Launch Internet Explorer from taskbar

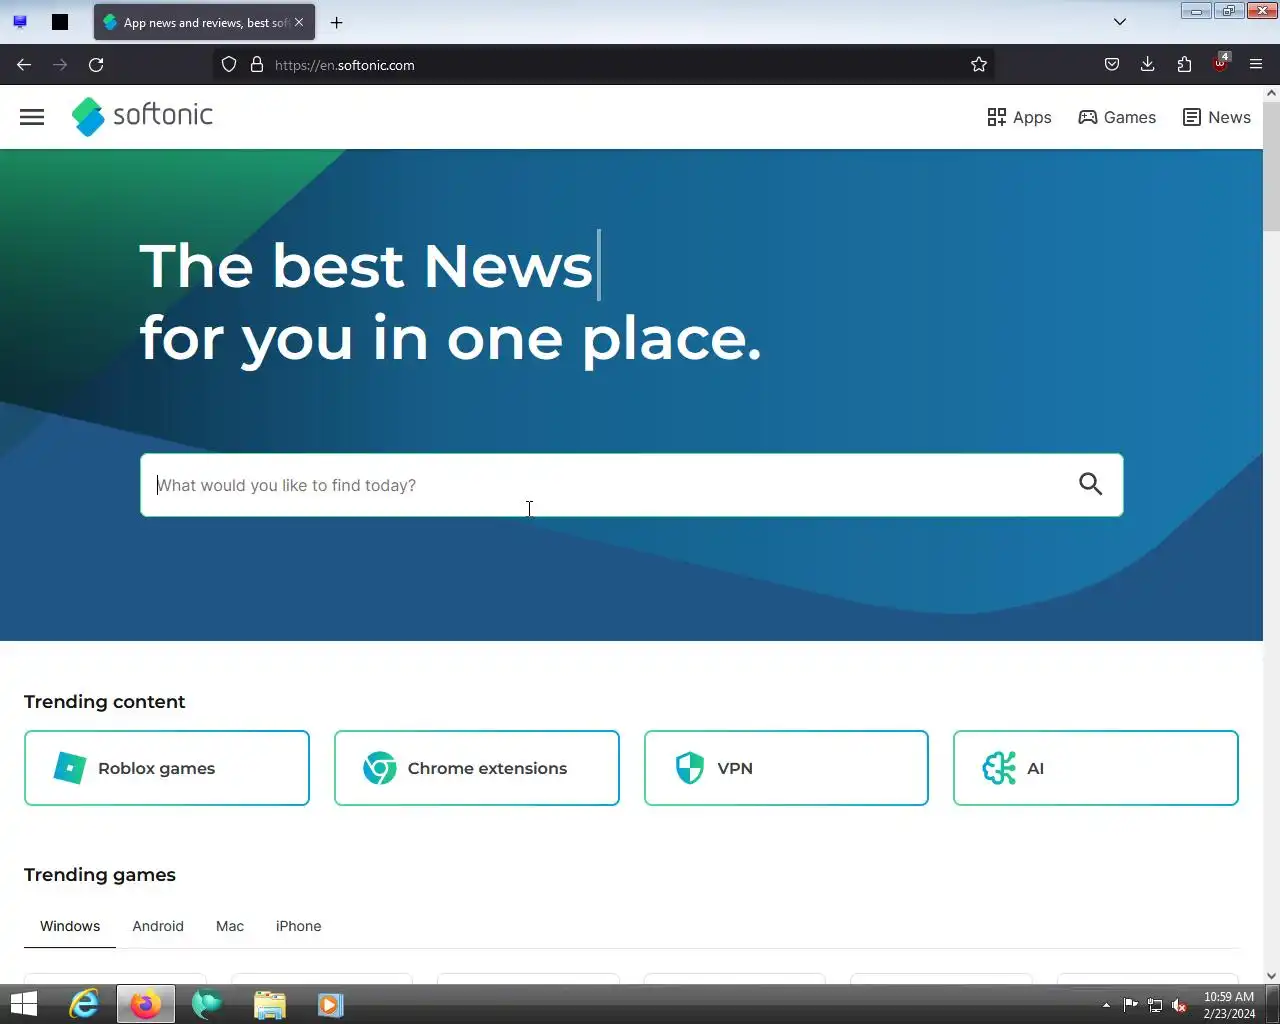pos(84,1004)
